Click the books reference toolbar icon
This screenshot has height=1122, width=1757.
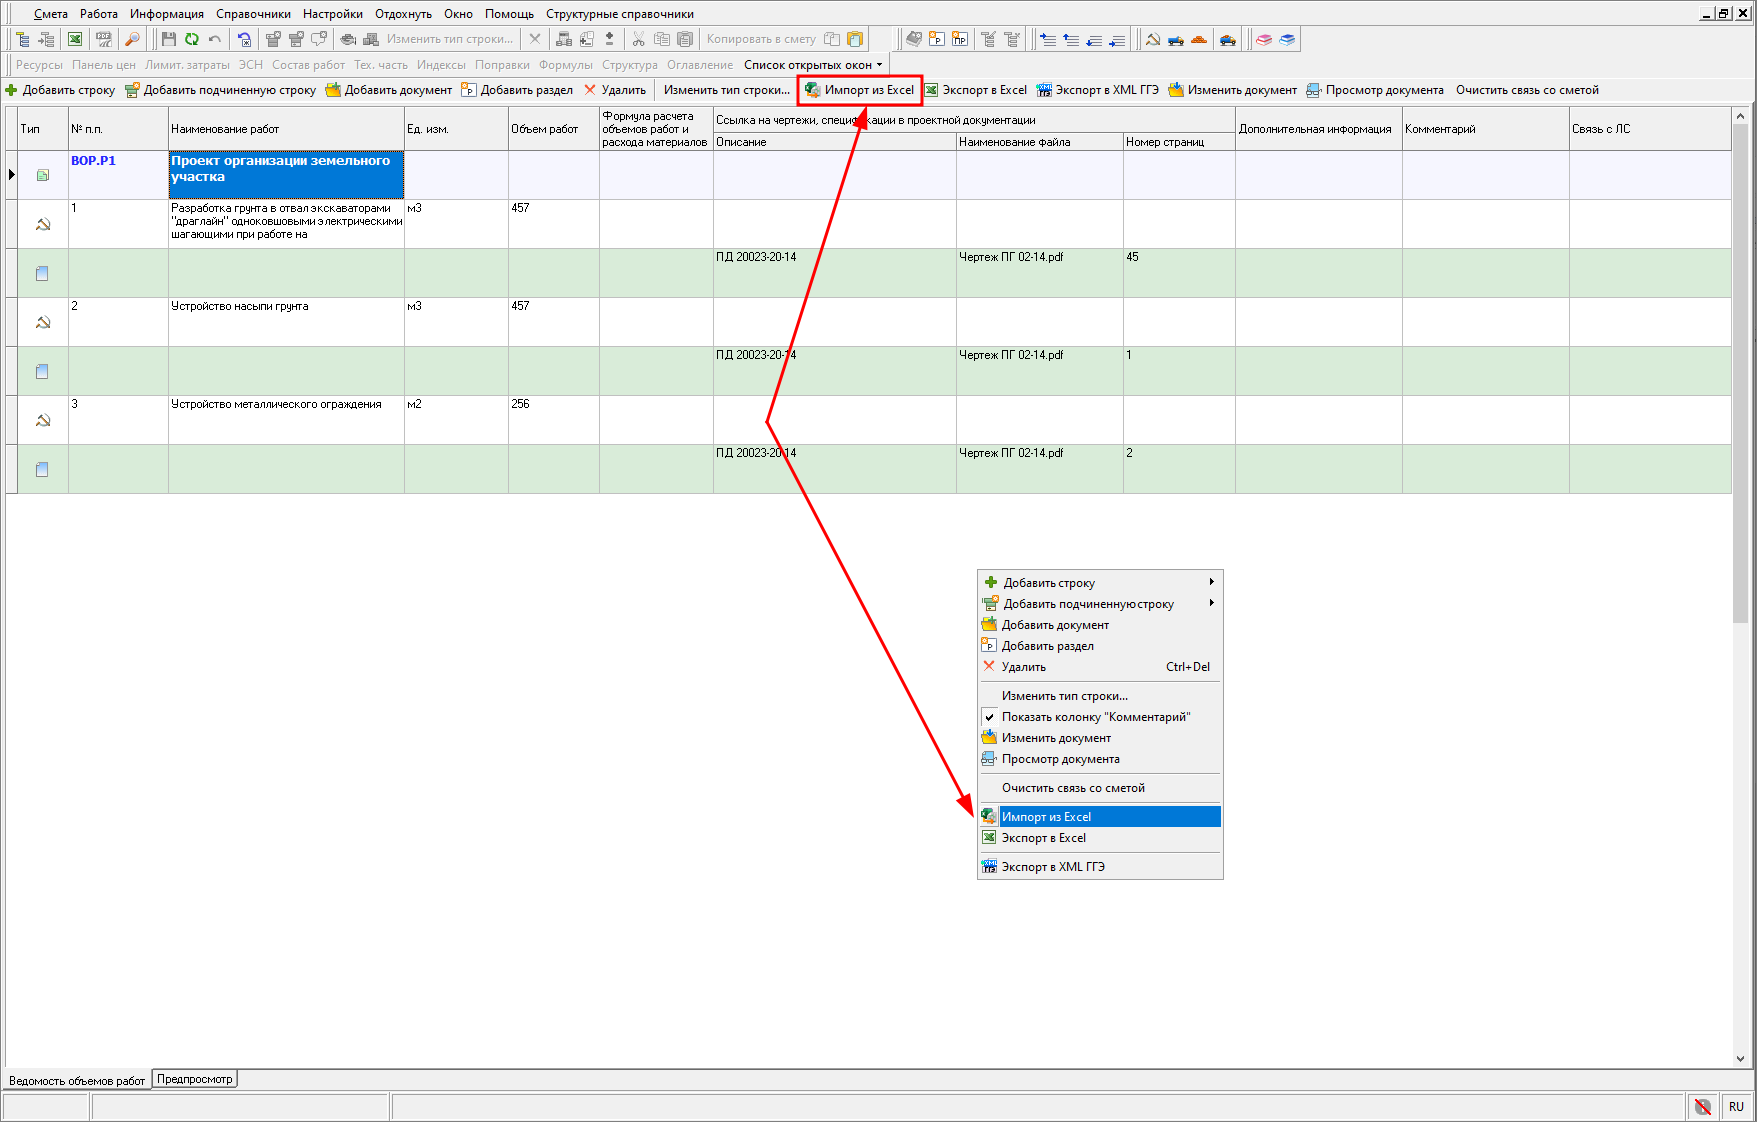(x=1265, y=39)
